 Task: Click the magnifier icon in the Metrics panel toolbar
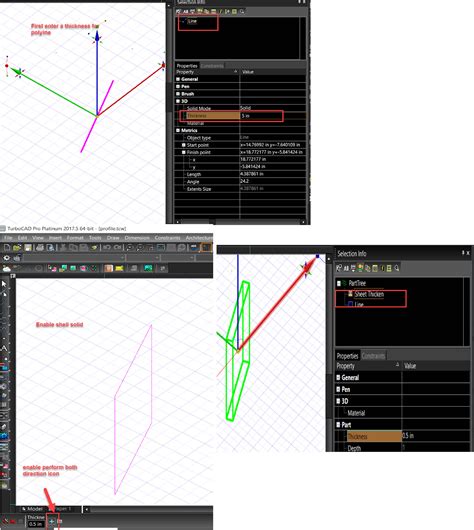[242, 11]
